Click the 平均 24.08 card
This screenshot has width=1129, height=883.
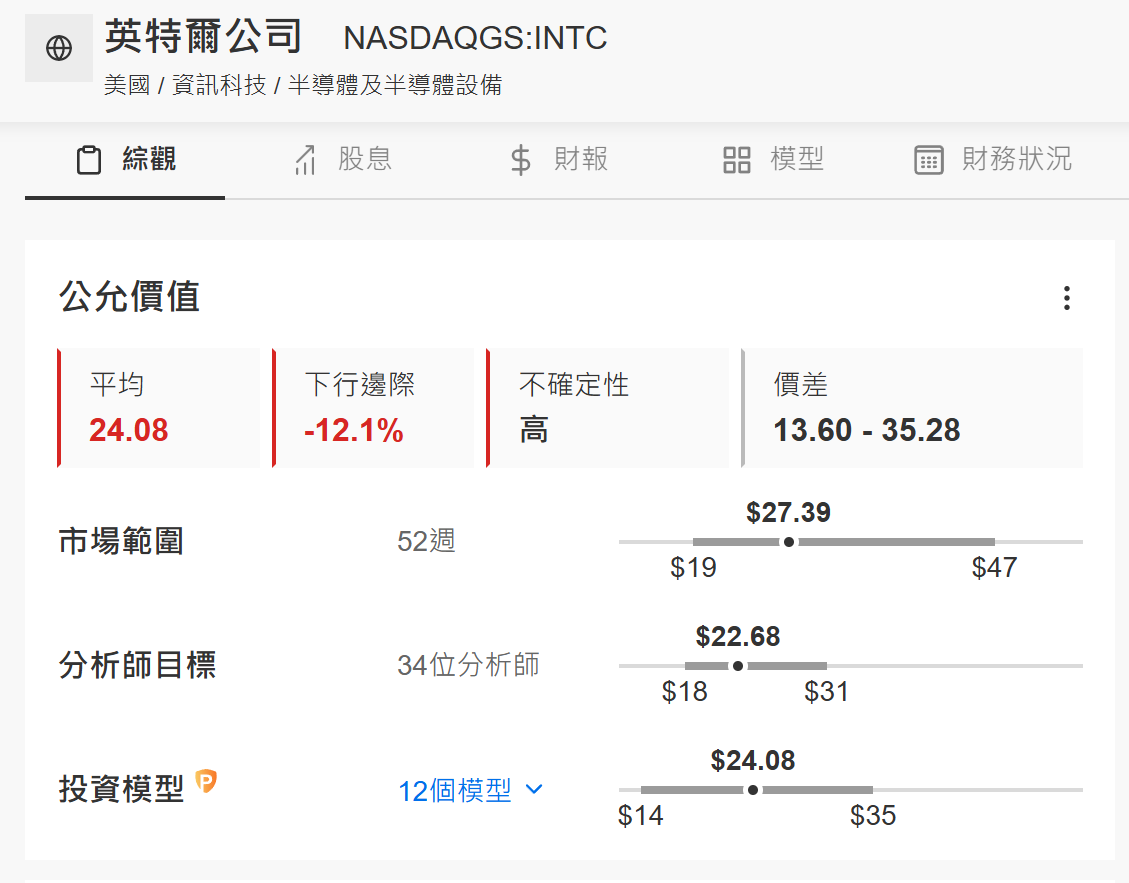[158, 408]
